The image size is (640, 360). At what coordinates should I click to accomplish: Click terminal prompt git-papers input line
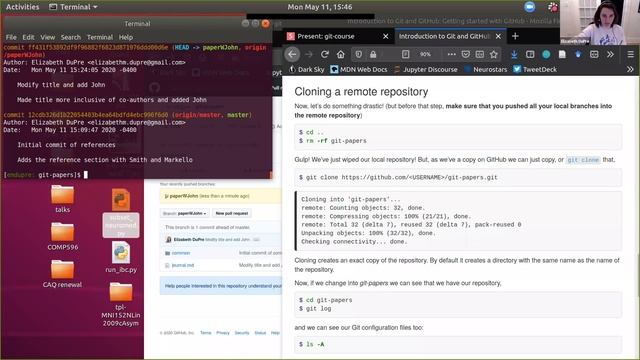(x=45, y=175)
